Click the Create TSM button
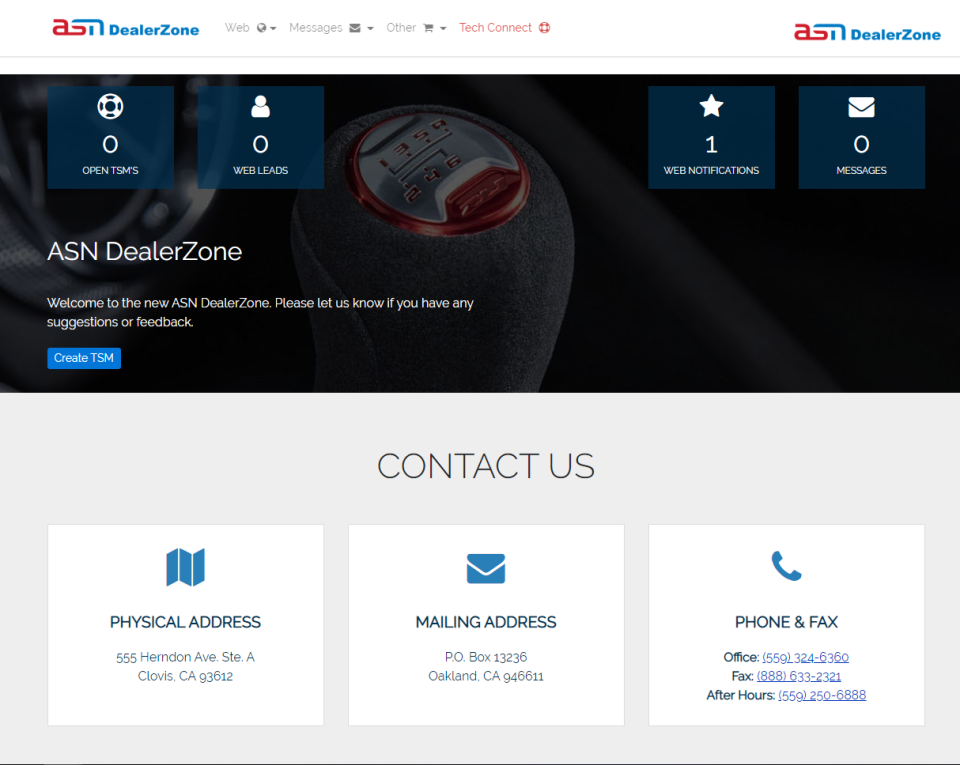 83,357
